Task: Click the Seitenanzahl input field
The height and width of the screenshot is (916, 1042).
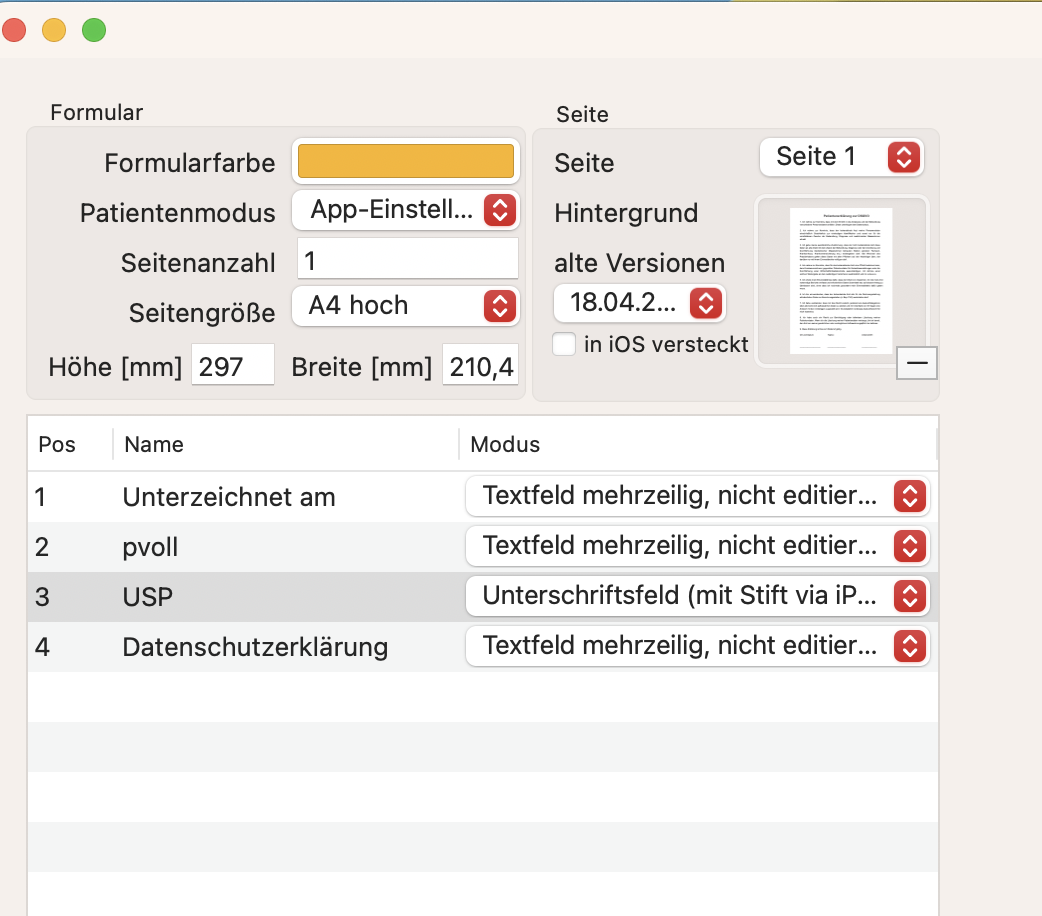Action: pyautogui.click(x=407, y=259)
